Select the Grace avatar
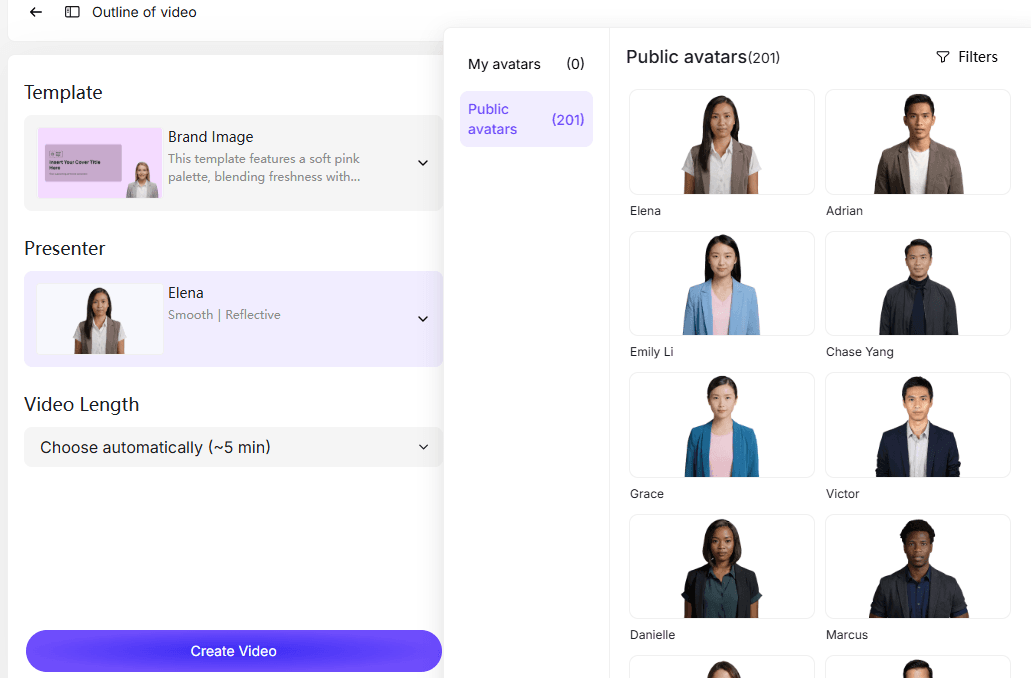Image resolution: width=1031 pixels, height=678 pixels. 721,425
